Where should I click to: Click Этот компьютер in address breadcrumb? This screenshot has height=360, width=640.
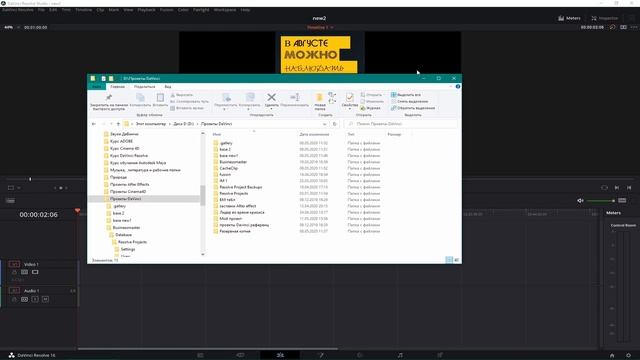click(x=151, y=124)
